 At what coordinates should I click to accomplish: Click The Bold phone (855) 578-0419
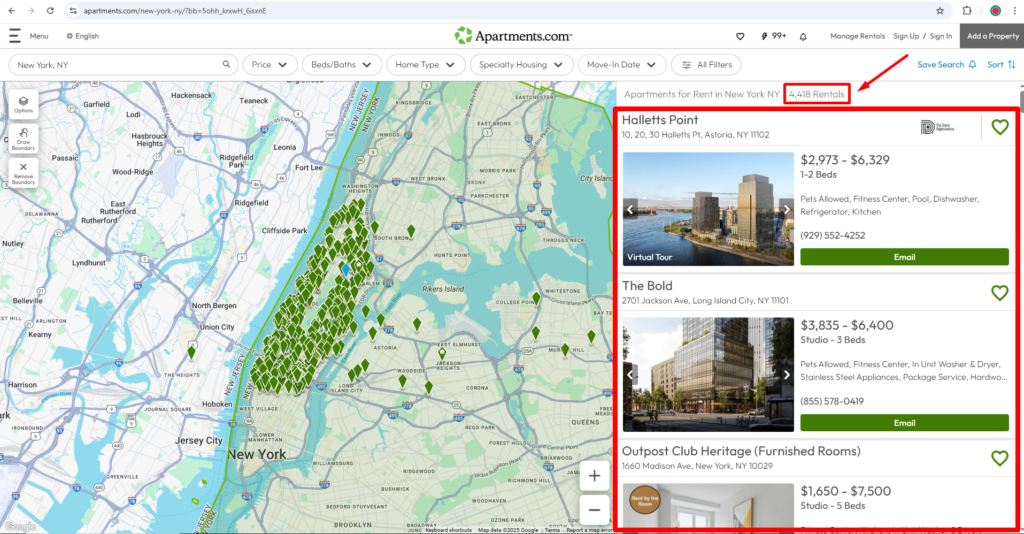click(x=832, y=401)
